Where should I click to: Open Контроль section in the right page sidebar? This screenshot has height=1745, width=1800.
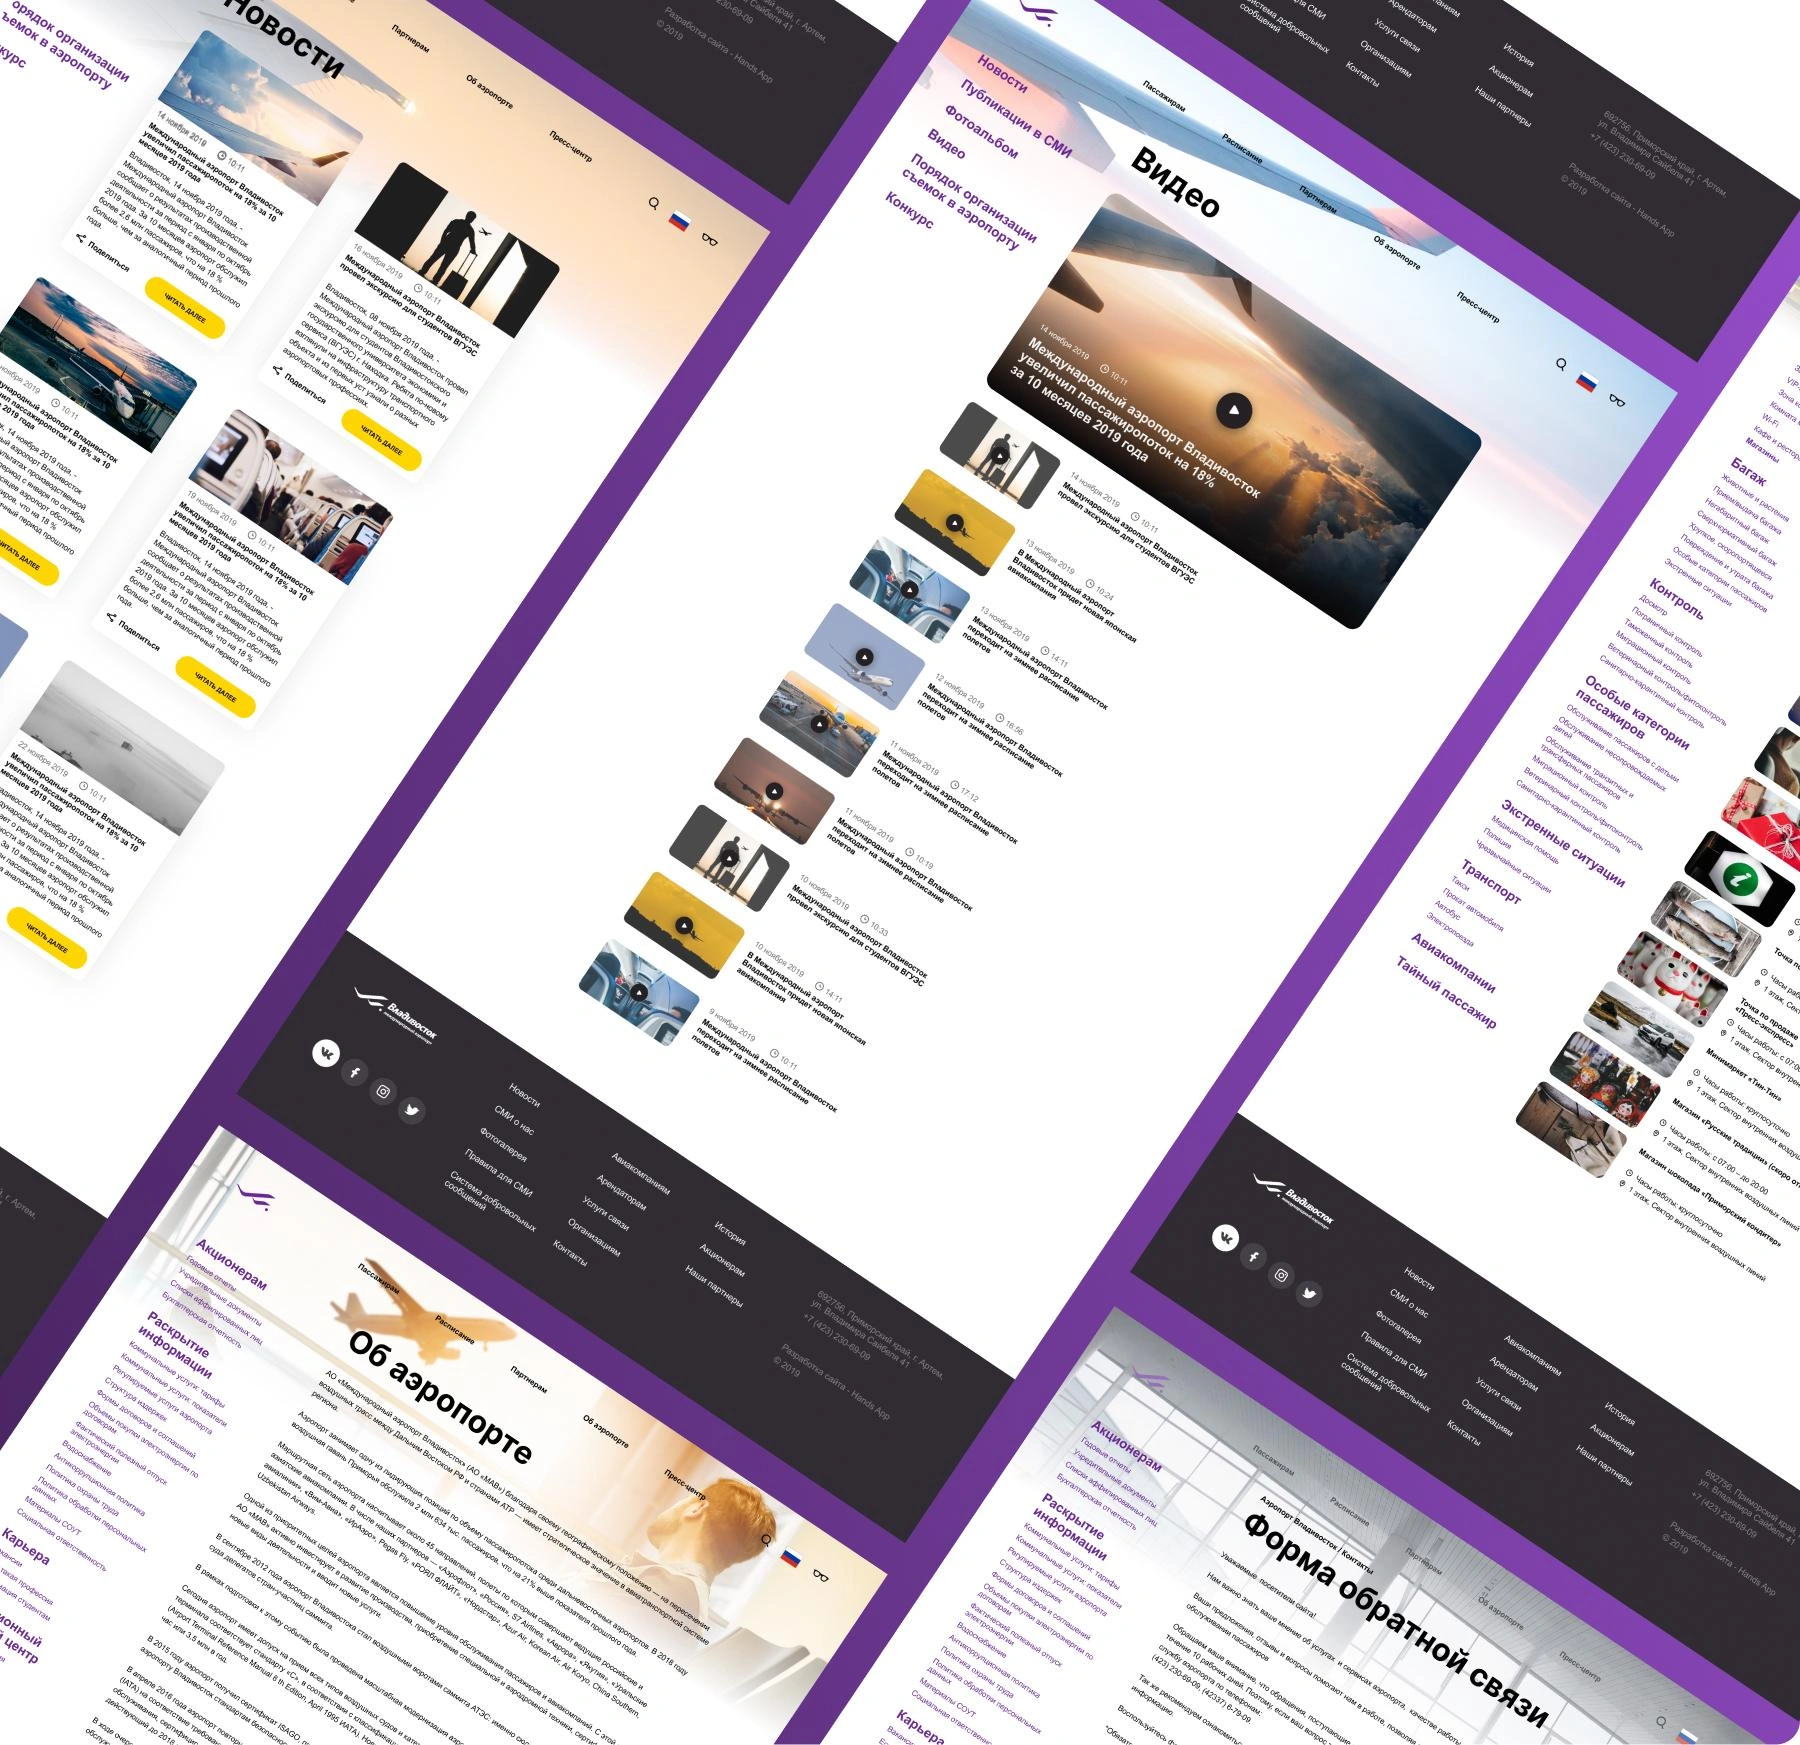1676,598
